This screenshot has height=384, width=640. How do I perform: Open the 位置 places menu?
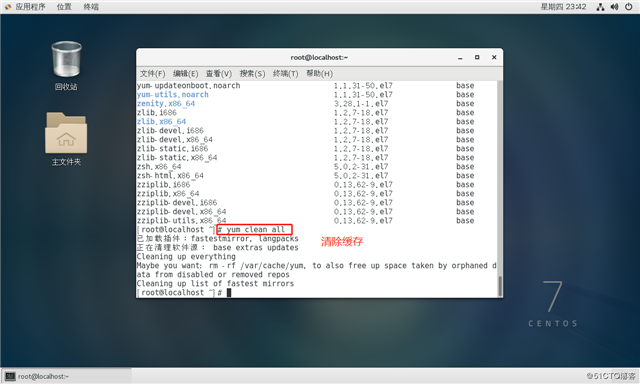pos(64,7)
